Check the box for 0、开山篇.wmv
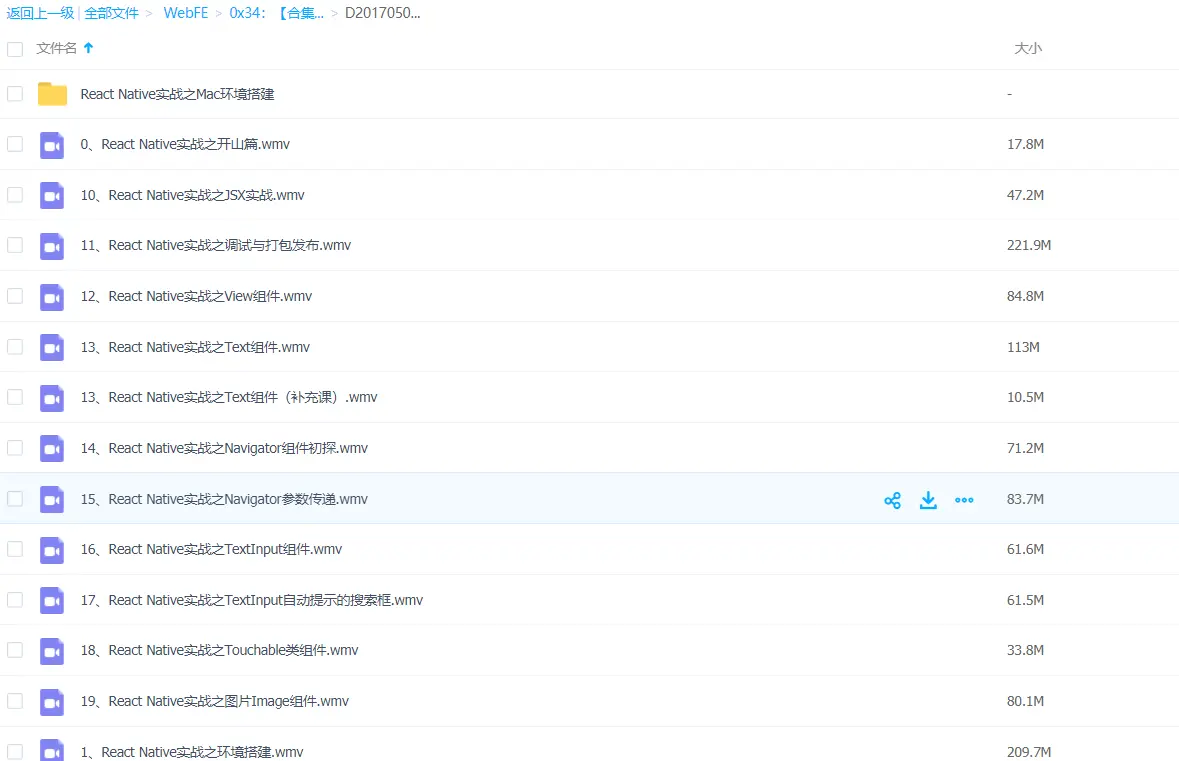This screenshot has width=1179, height=761. pos(15,144)
